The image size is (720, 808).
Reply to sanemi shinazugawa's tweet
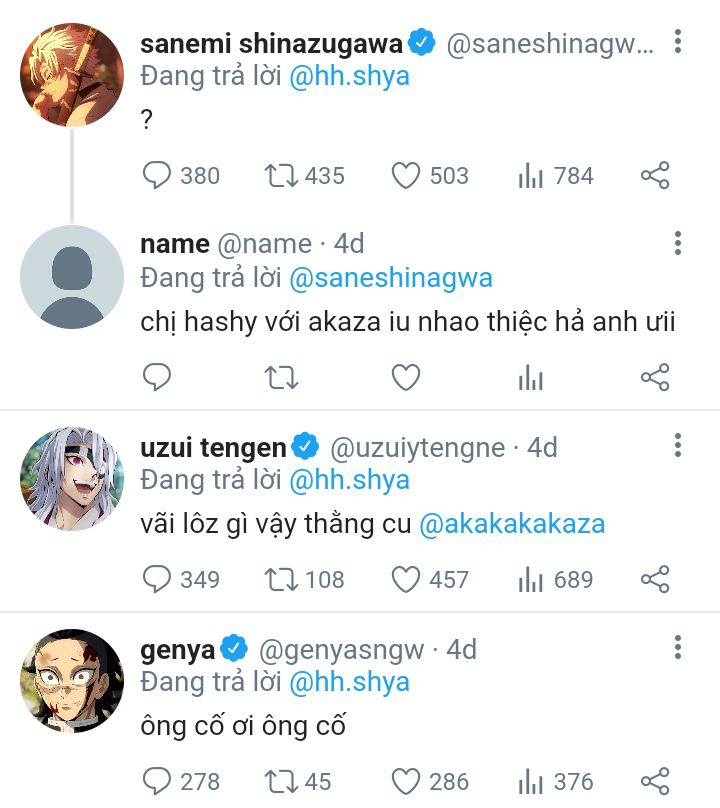[158, 177]
